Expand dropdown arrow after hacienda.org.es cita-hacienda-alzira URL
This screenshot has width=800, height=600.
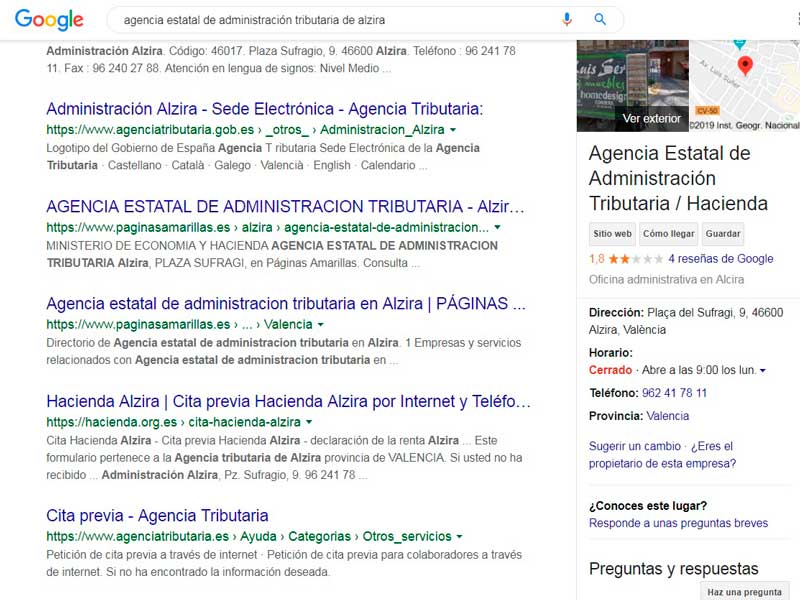309,422
